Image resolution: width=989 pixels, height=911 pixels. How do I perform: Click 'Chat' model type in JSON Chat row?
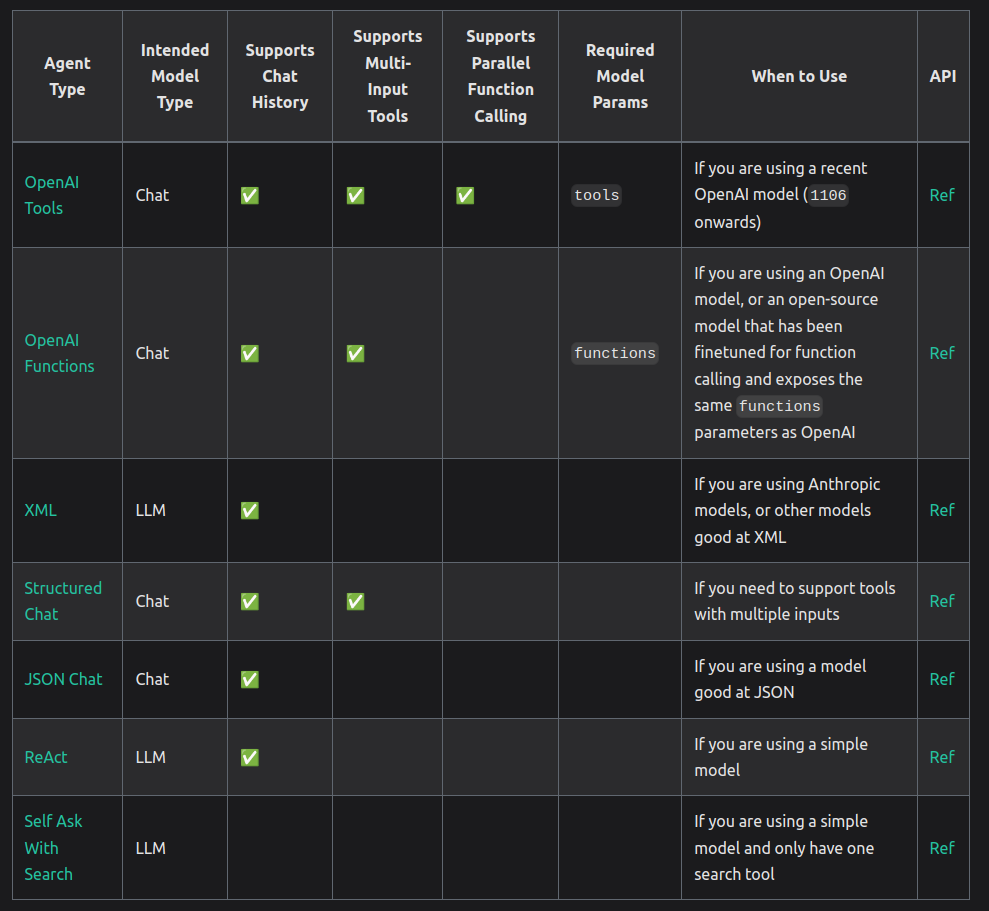[152, 679]
